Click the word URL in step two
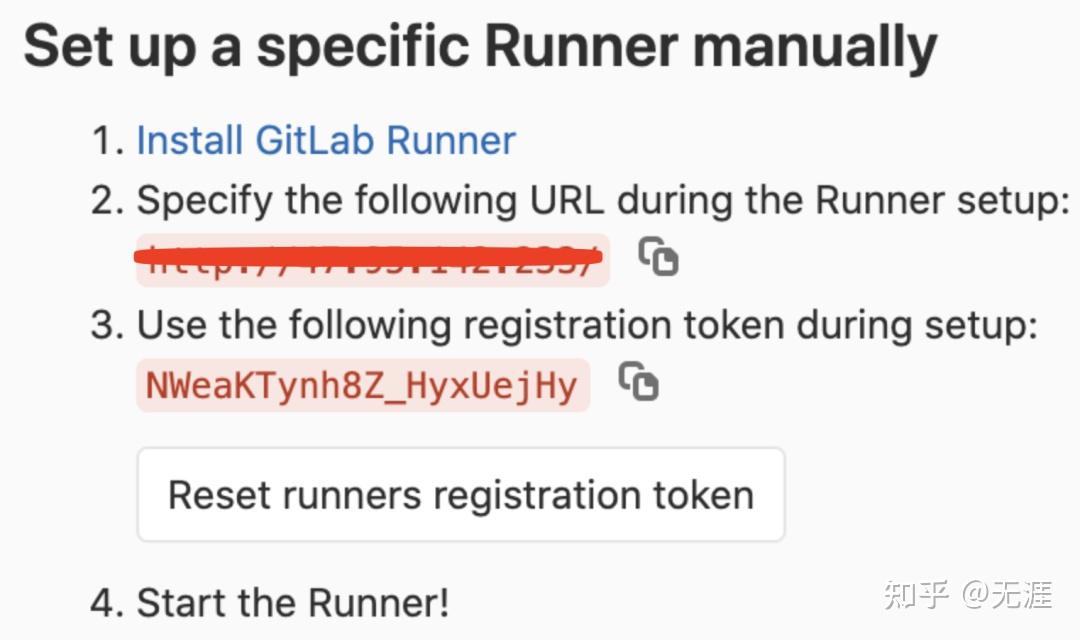1080x640 pixels. tap(567, 201)
